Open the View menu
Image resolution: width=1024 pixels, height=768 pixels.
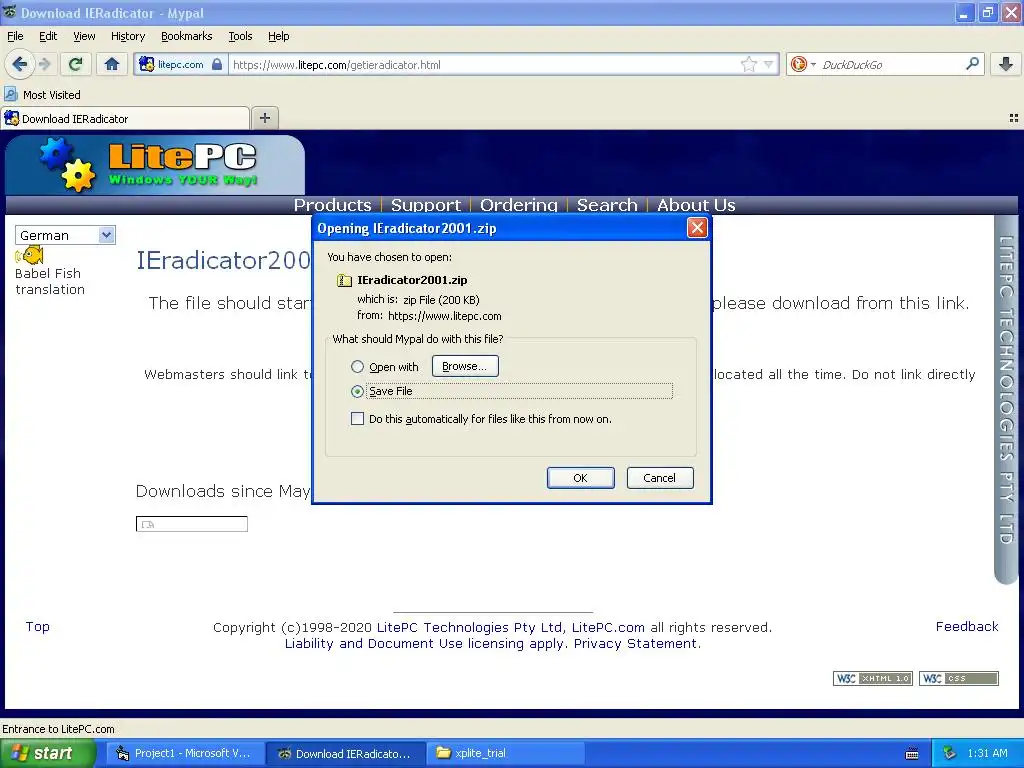pos(84,36)
